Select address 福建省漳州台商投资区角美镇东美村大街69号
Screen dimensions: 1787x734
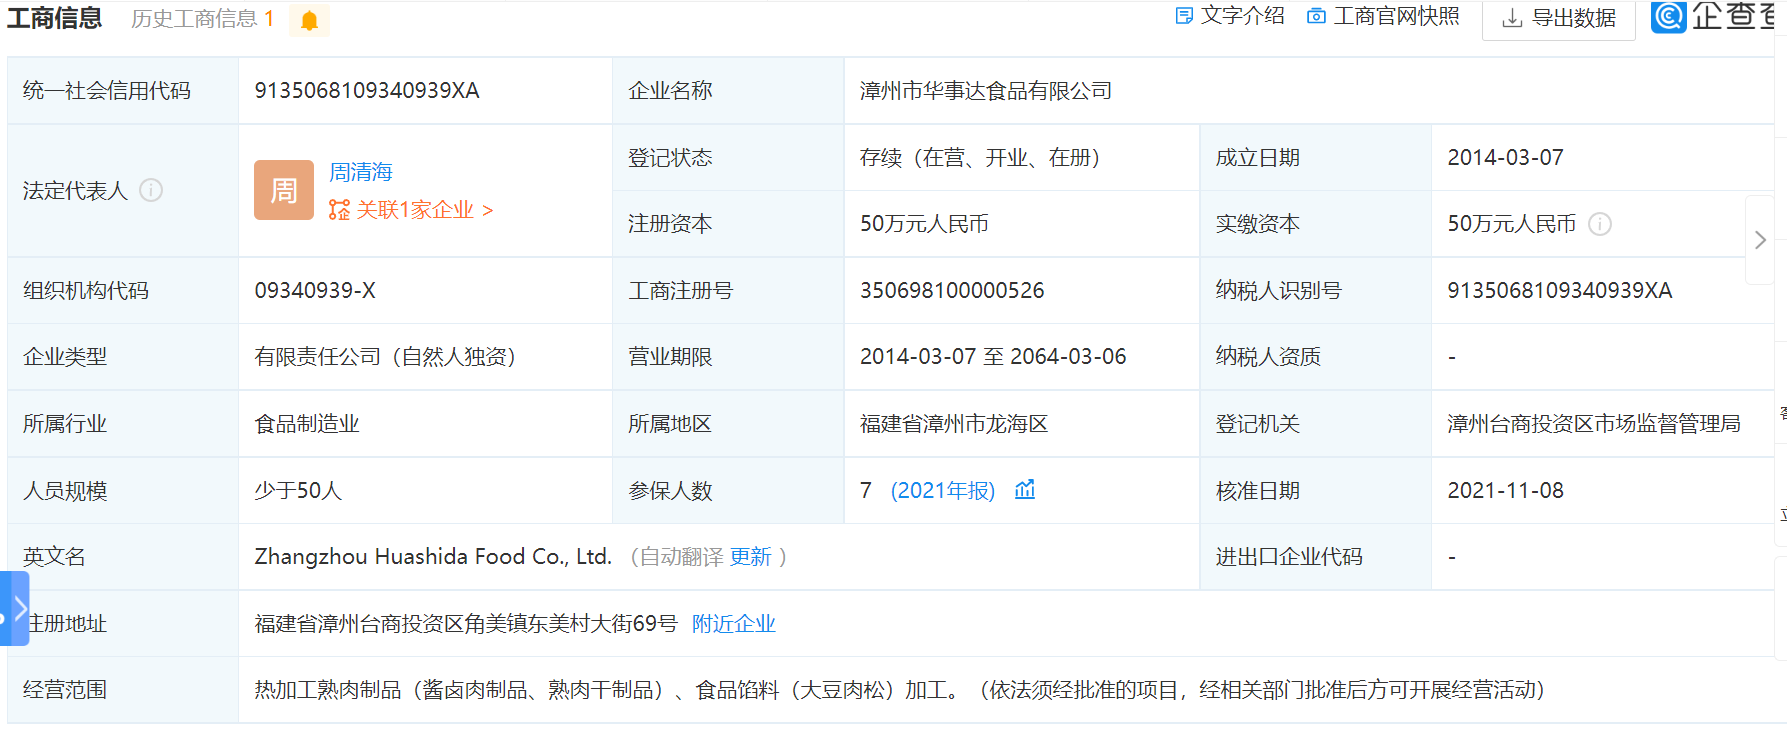(466, 624)
